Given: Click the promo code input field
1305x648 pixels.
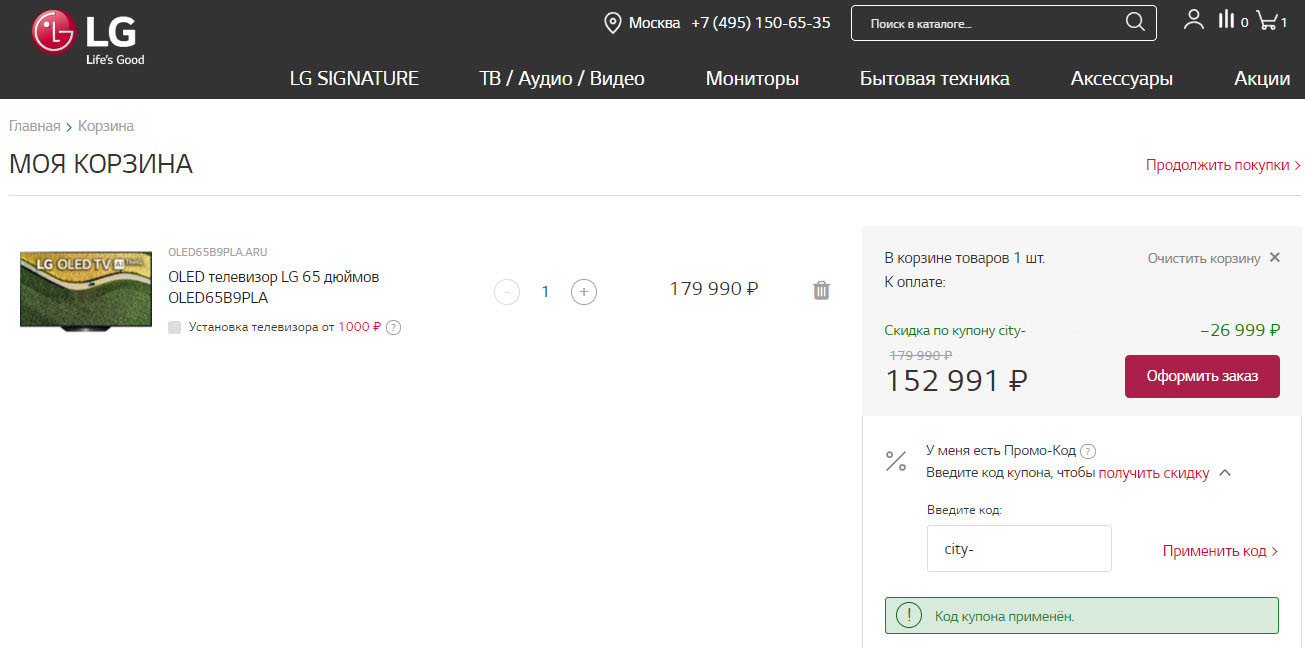Looking at the screenshot, I should pyautogui.click(x=1018, y=549).
